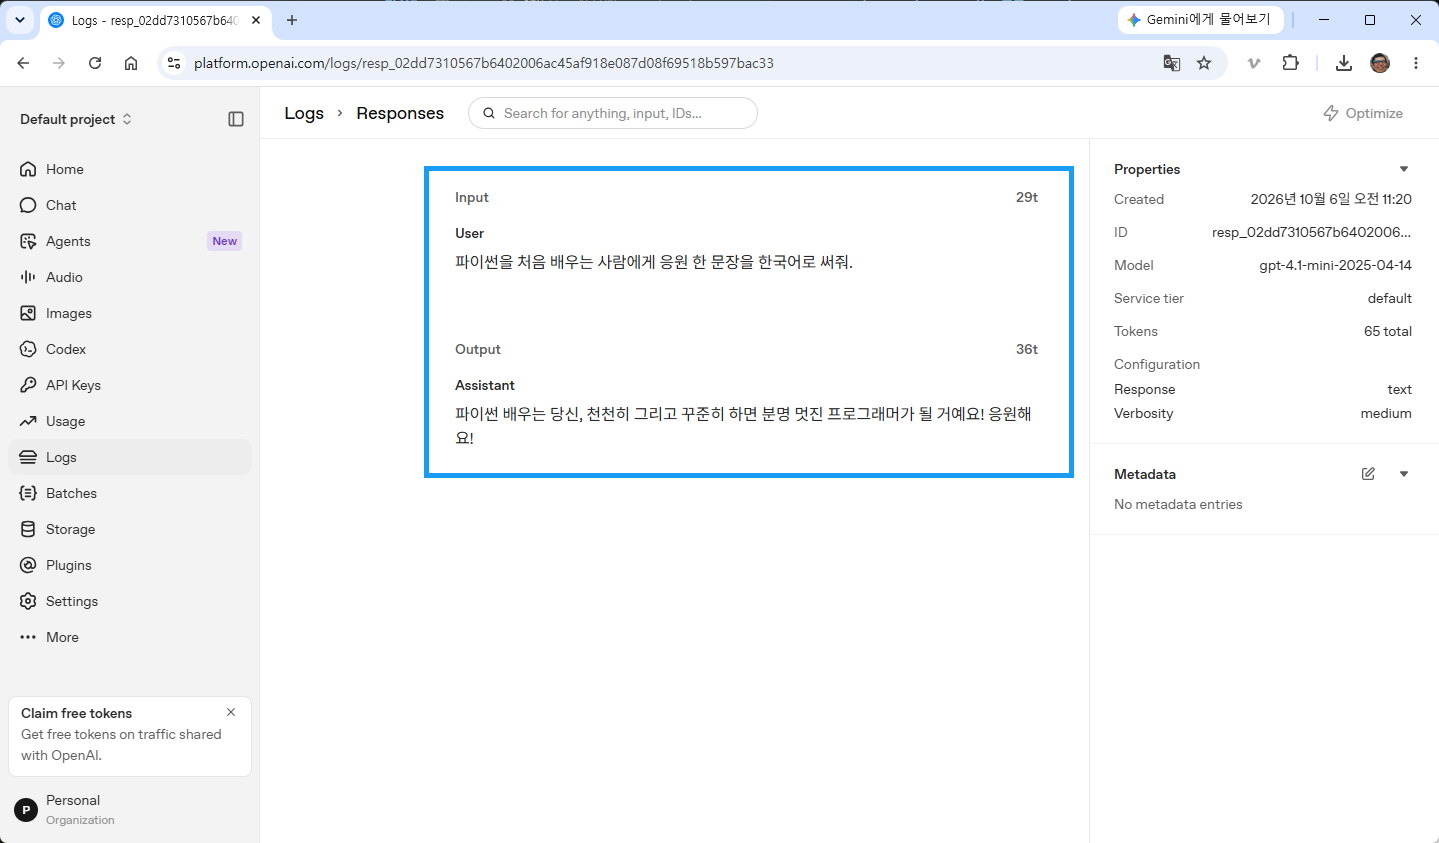Close the Logs browser tab
1439x843 pixels.
256,20
